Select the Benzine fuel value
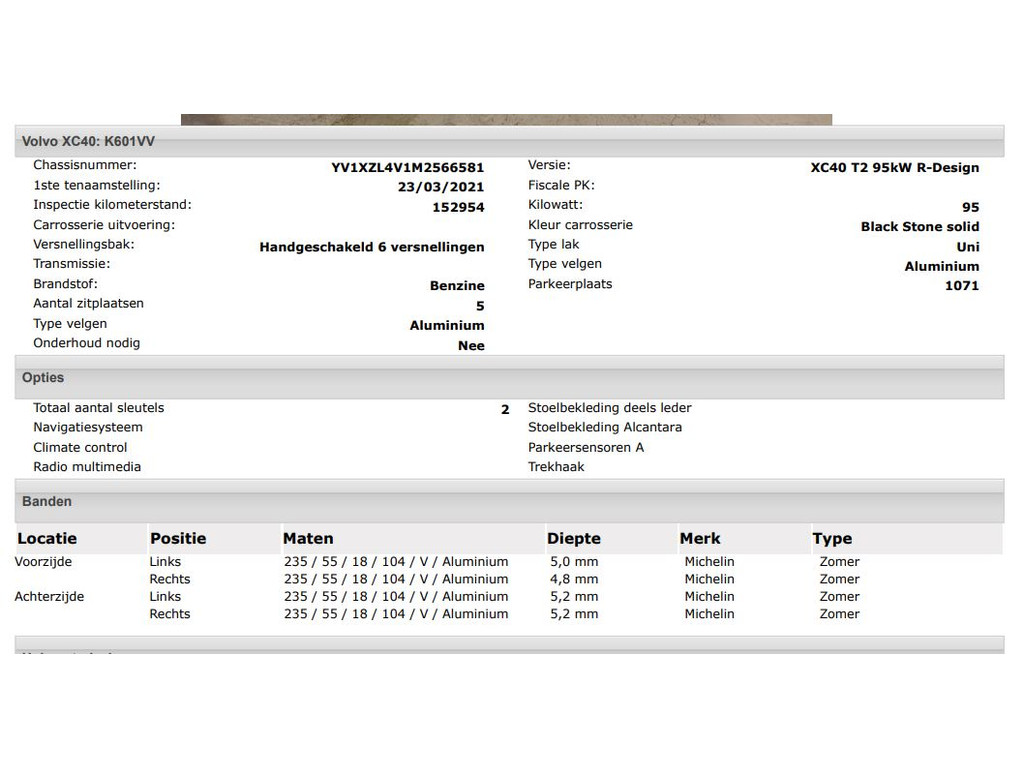1024x768 pixels. click(x=457, y=286)
